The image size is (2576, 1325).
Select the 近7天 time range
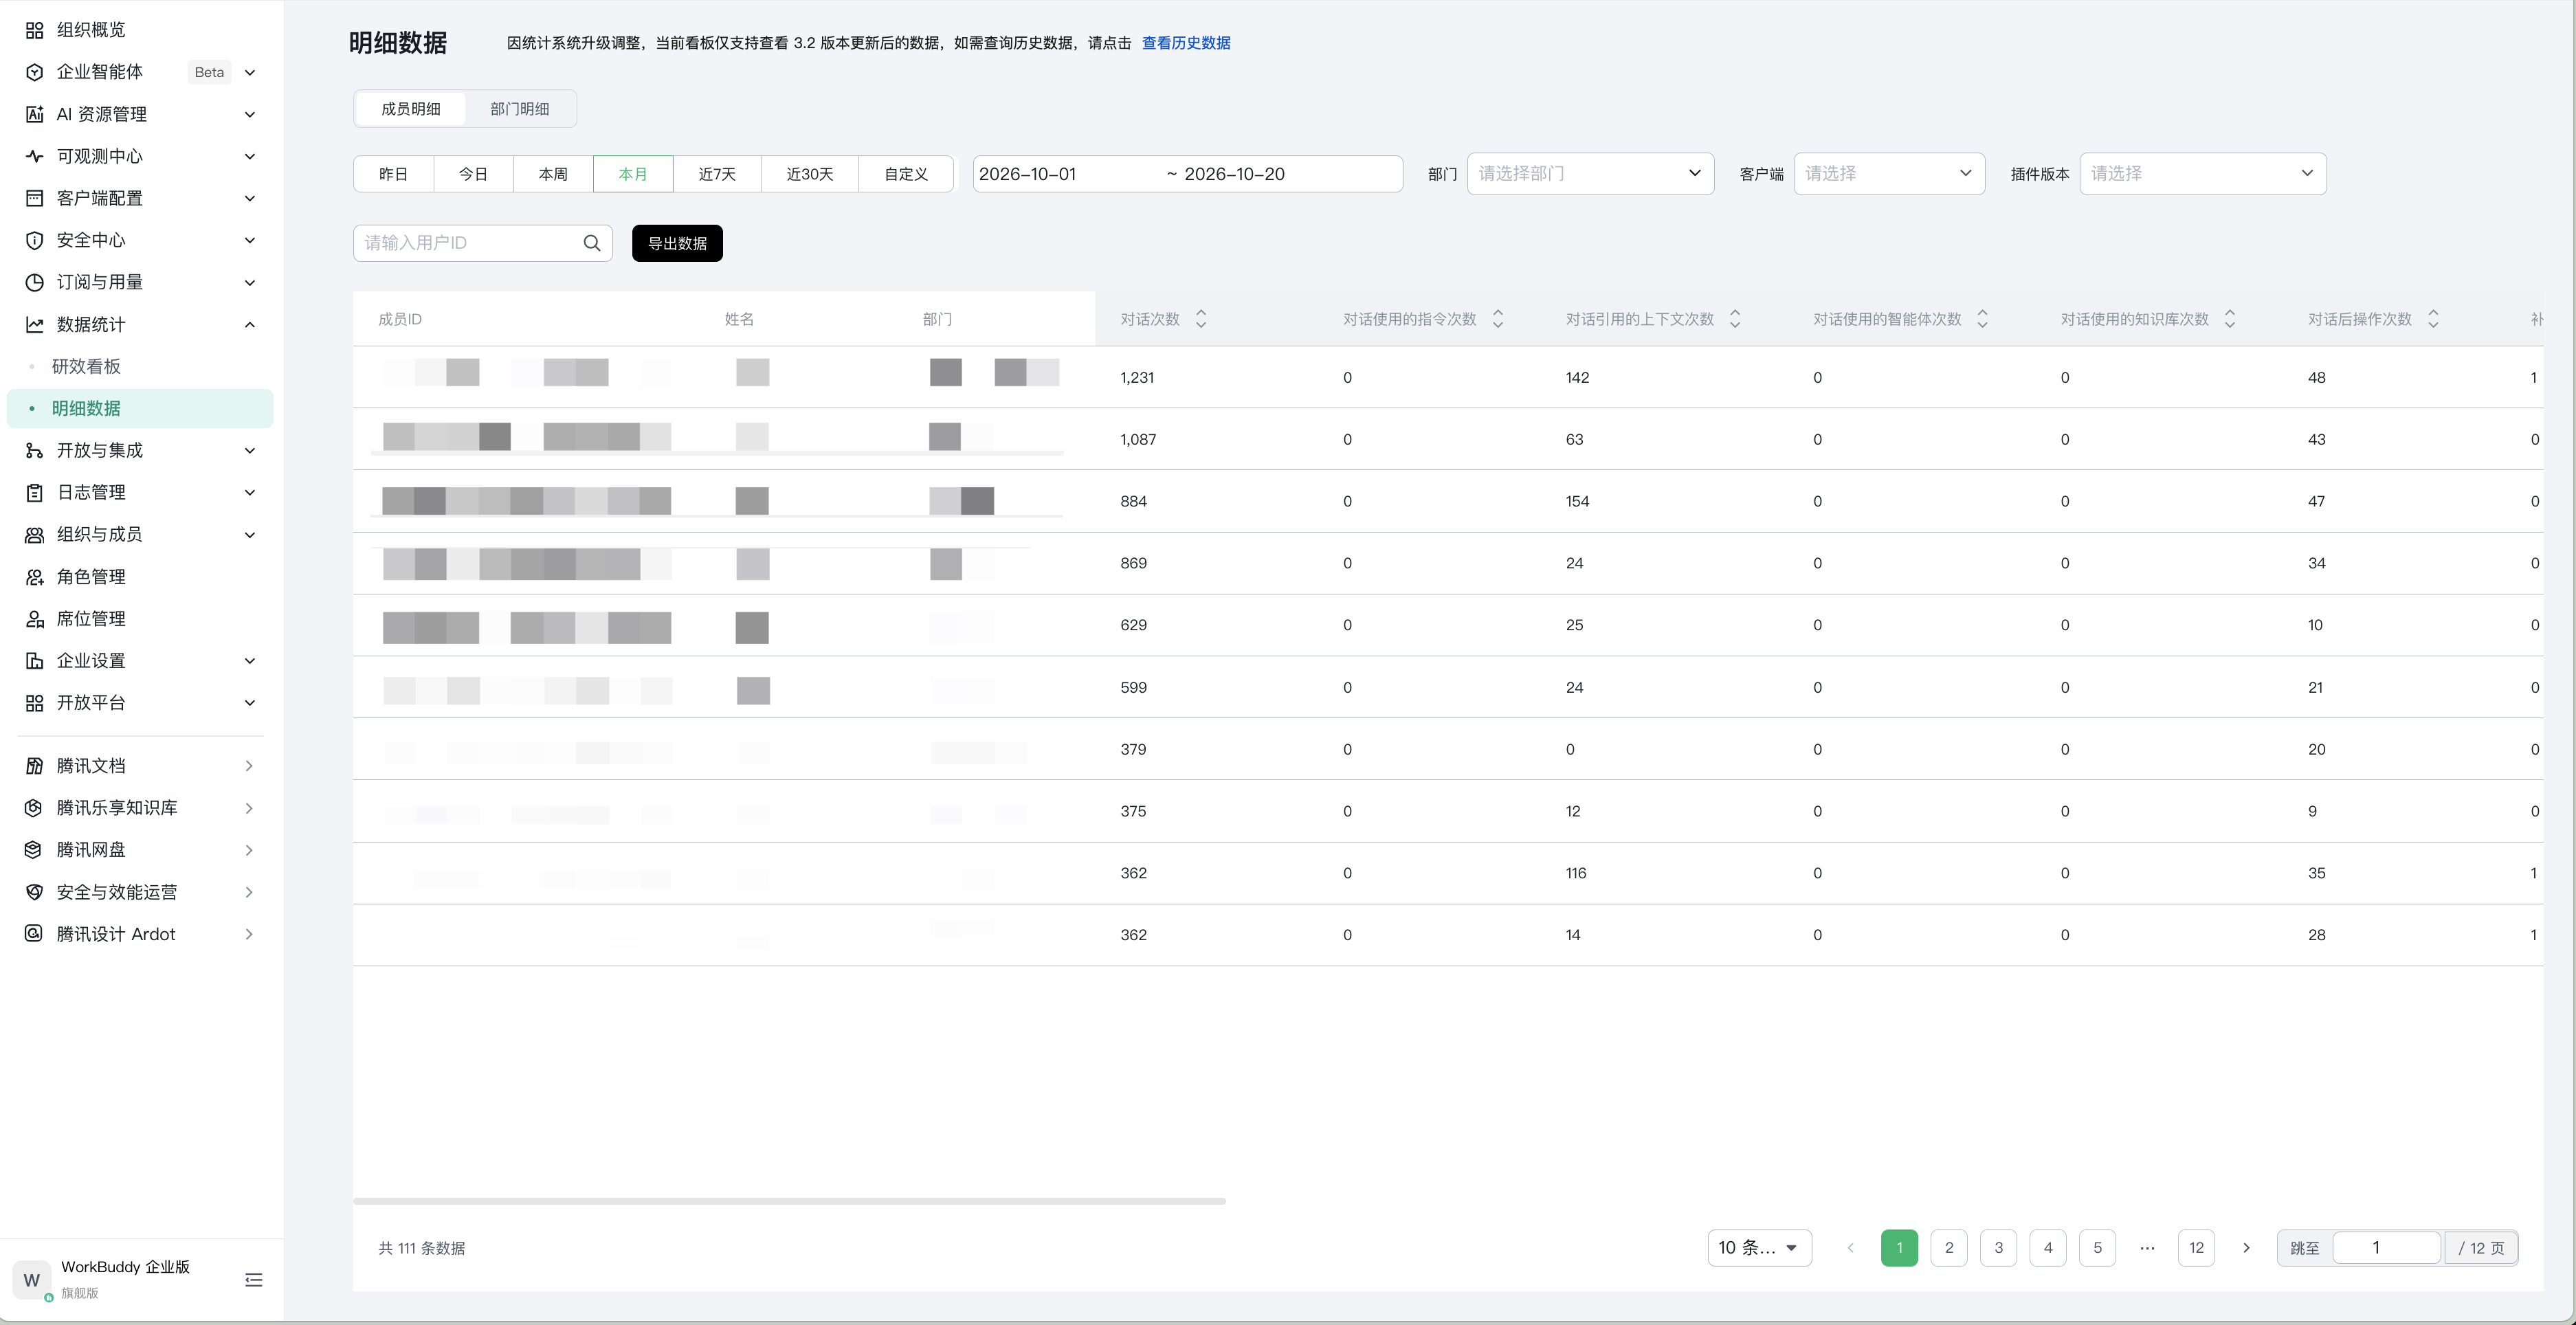(717, 174)
